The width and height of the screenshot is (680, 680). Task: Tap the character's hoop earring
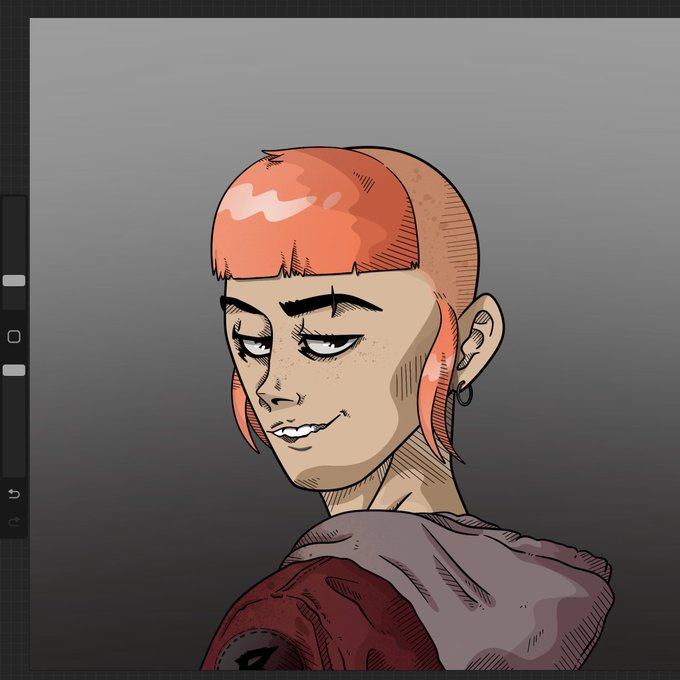tap(464, 395)
